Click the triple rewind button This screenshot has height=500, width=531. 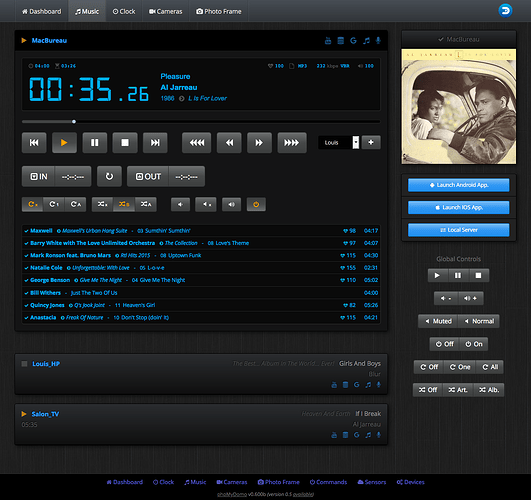pos(196,143)
